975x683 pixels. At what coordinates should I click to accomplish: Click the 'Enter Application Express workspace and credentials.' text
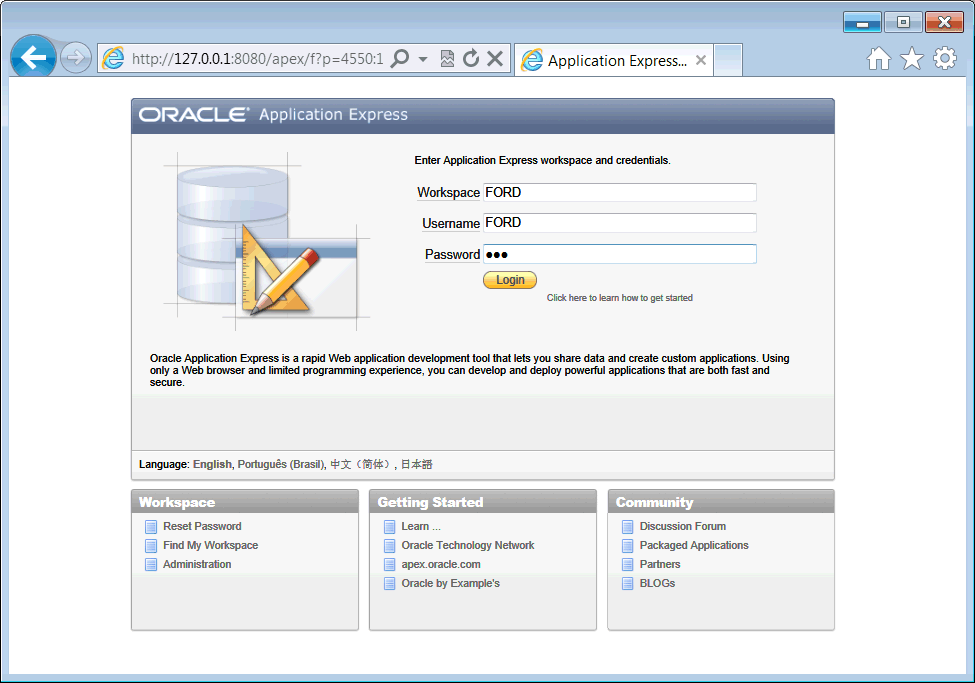click(x=542, y=160)
